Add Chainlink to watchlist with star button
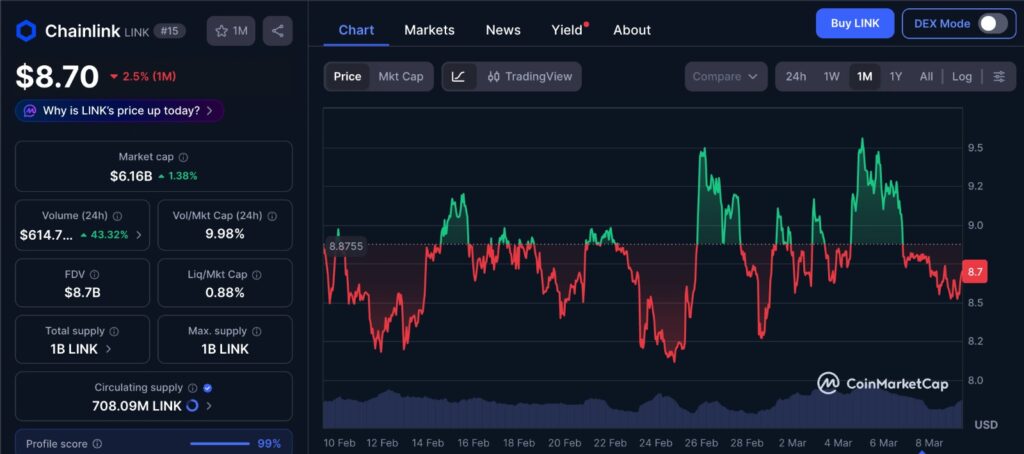This screenshot has width=1024, height=454. [x=231, y=31]
